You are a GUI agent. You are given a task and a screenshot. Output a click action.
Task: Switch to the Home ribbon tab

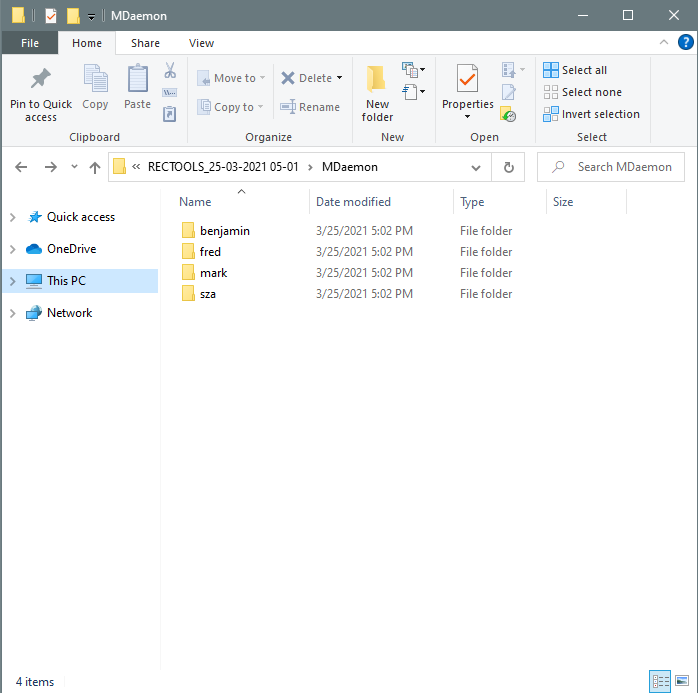[x=87, y=43]
